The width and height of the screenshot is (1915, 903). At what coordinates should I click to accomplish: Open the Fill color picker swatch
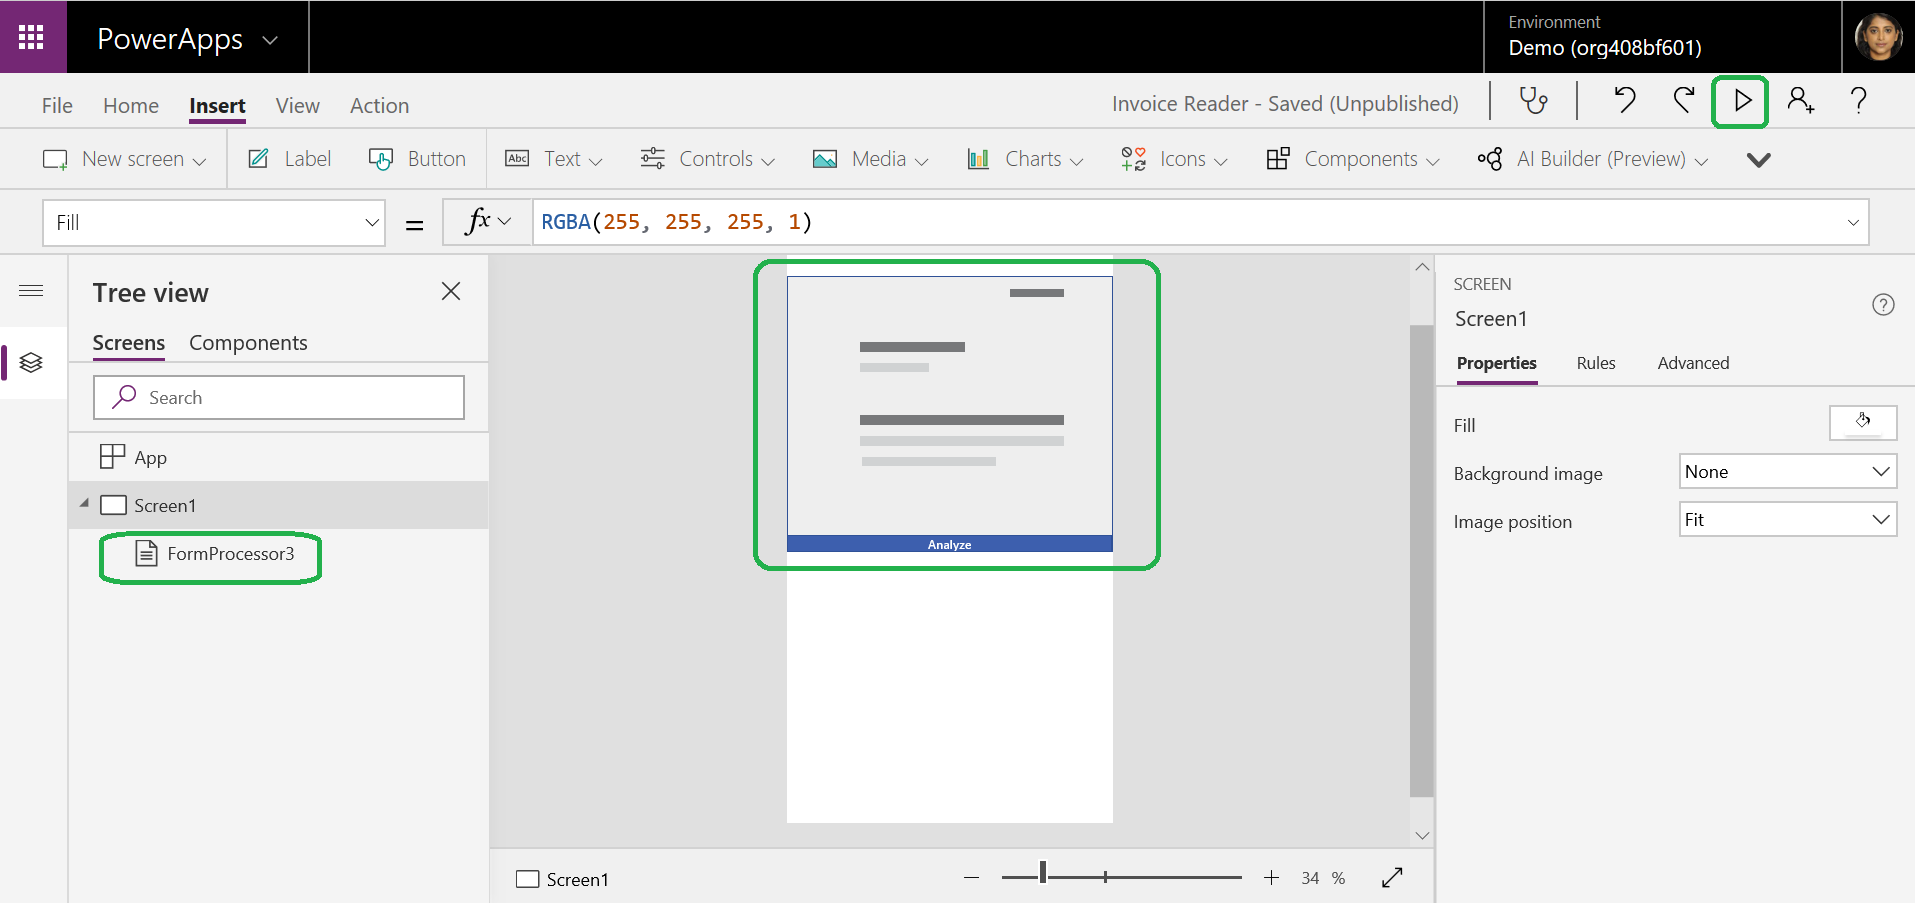tap(1862, 423)
